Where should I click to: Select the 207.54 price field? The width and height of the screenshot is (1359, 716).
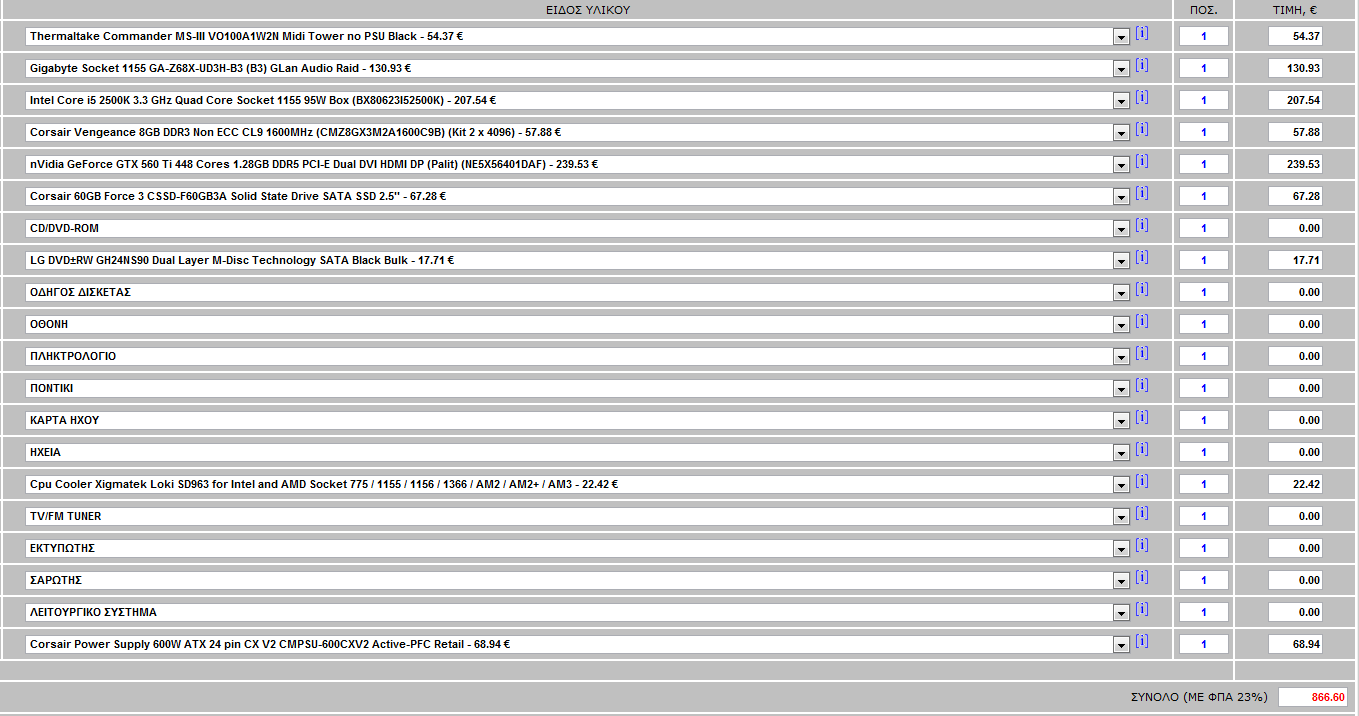[x=1295, y=100]
